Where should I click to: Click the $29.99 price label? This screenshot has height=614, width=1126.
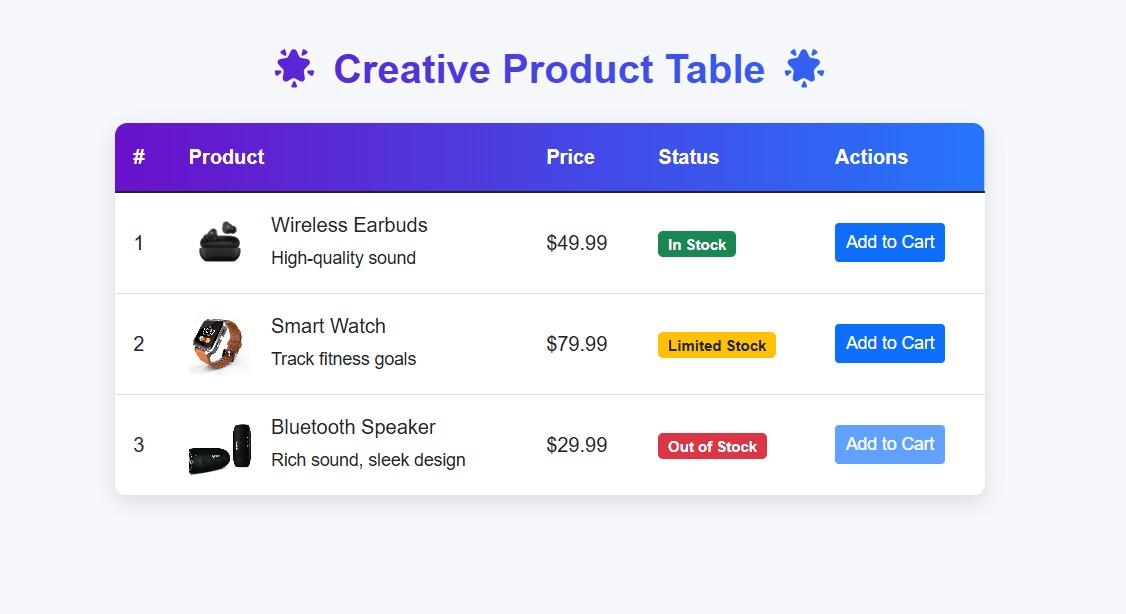pyautogui.click(x=577, y=444)
